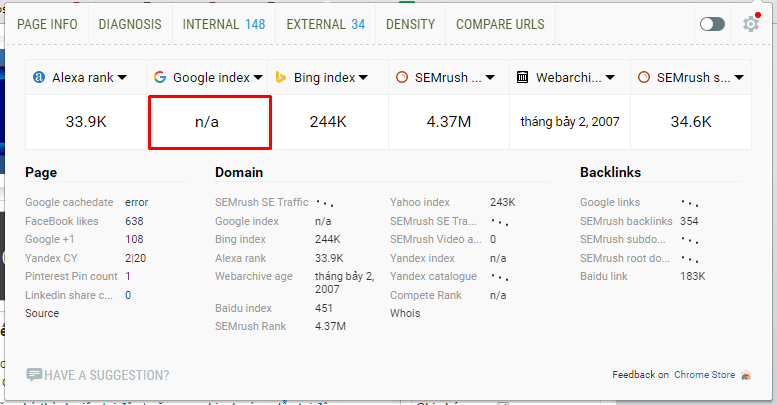The image size is (777, 405).
Task: Click the Whois link under Domain
Action: tap(405, 313)
